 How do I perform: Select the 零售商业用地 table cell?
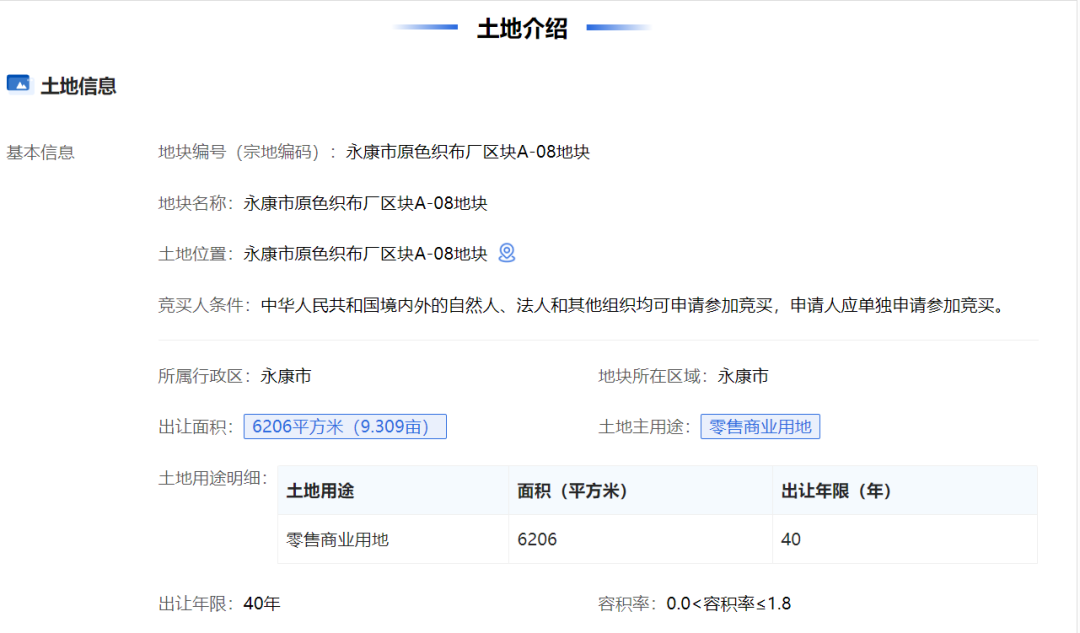[x=338, y=540]
